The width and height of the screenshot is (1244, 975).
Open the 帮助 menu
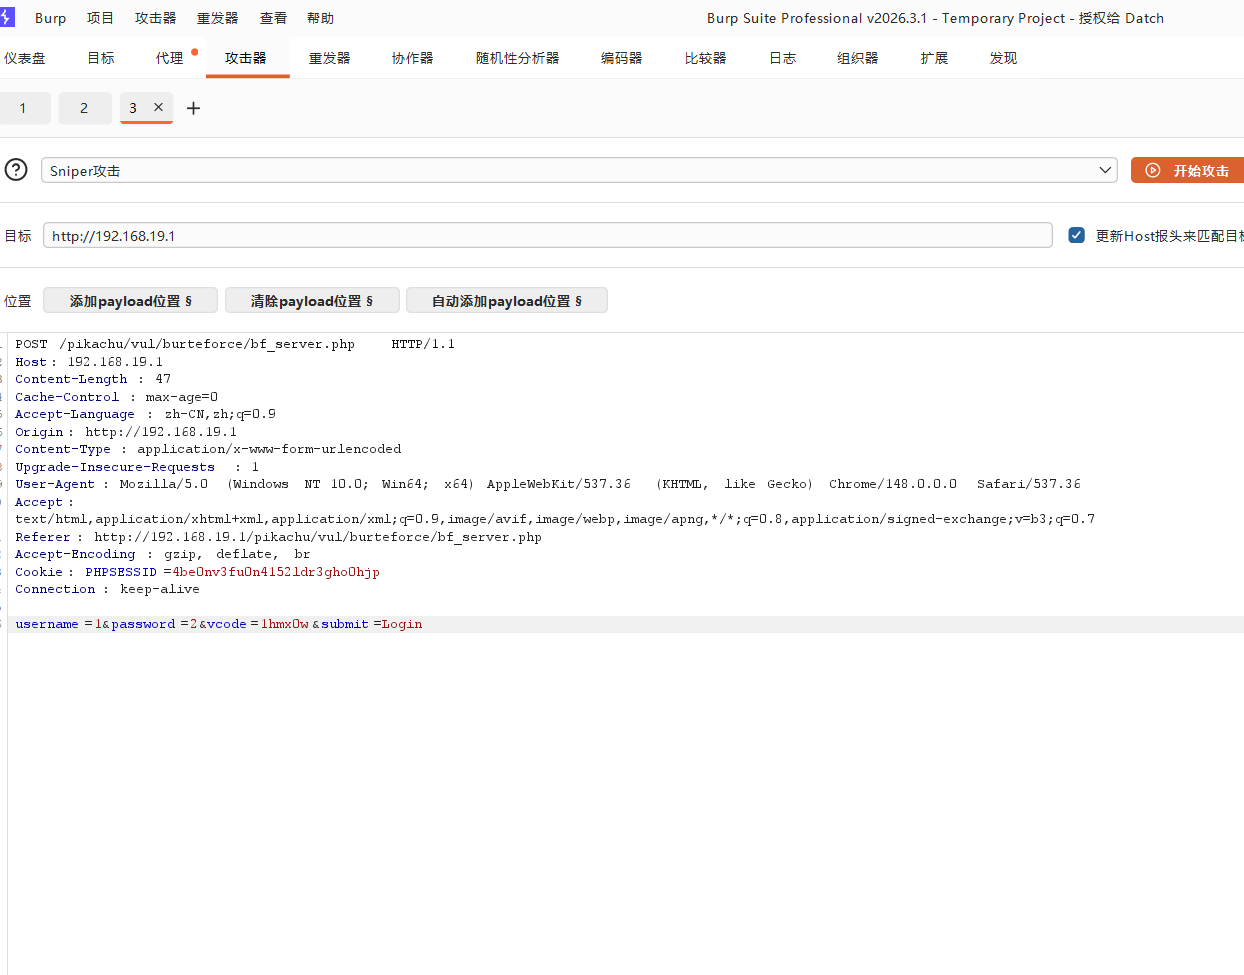click(x=320, y=18)
